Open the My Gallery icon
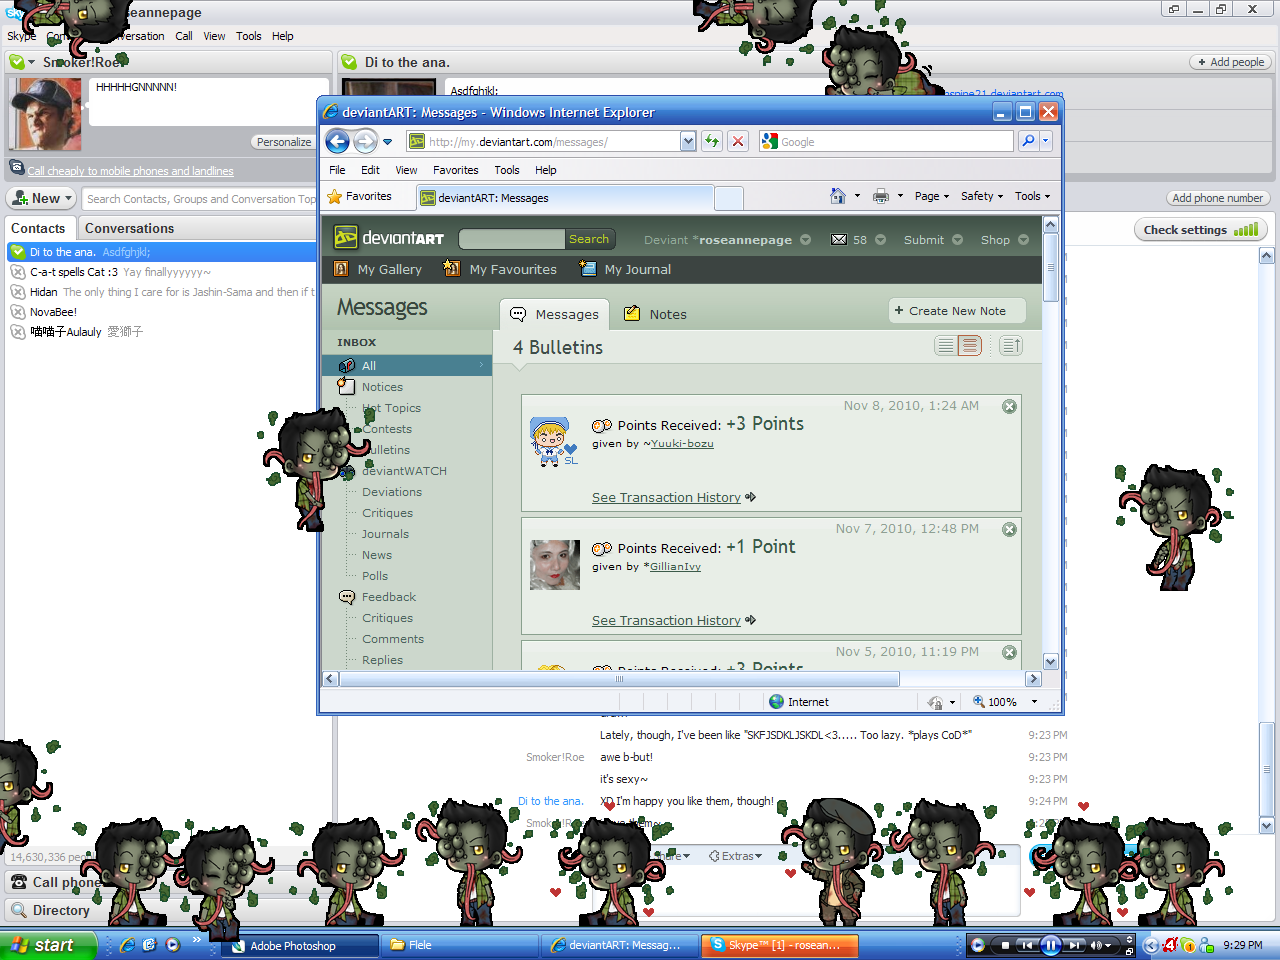 pos(341,269)
